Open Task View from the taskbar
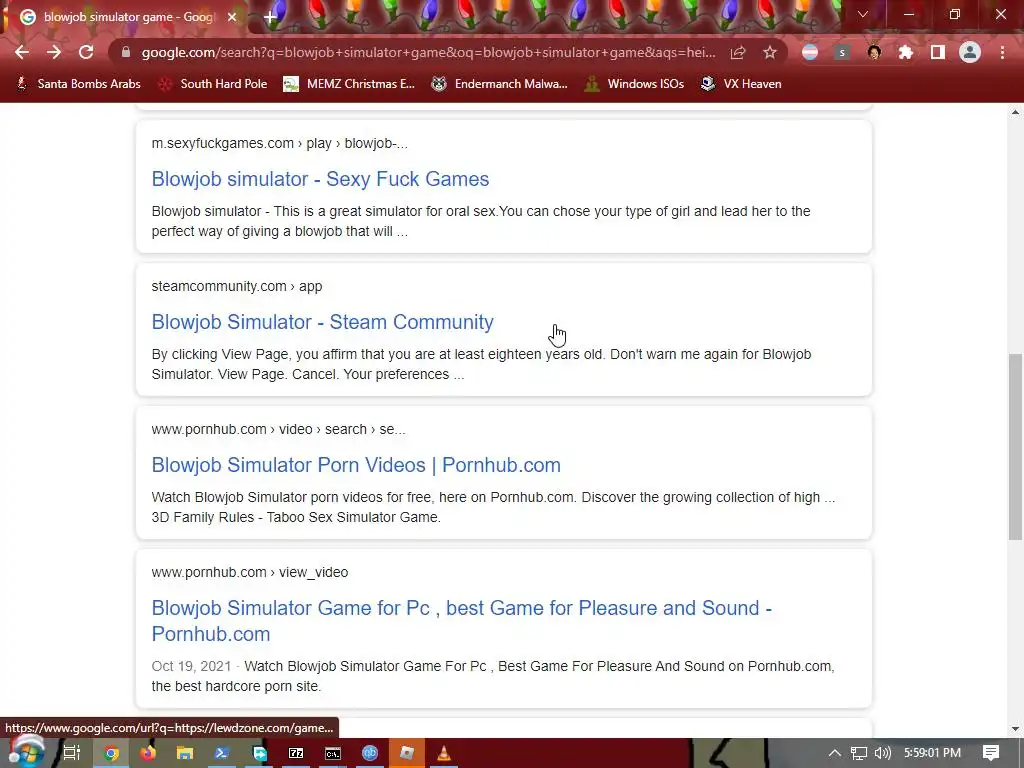The width and height of the screenshot is (1024, 768). [x=71, y=753]
